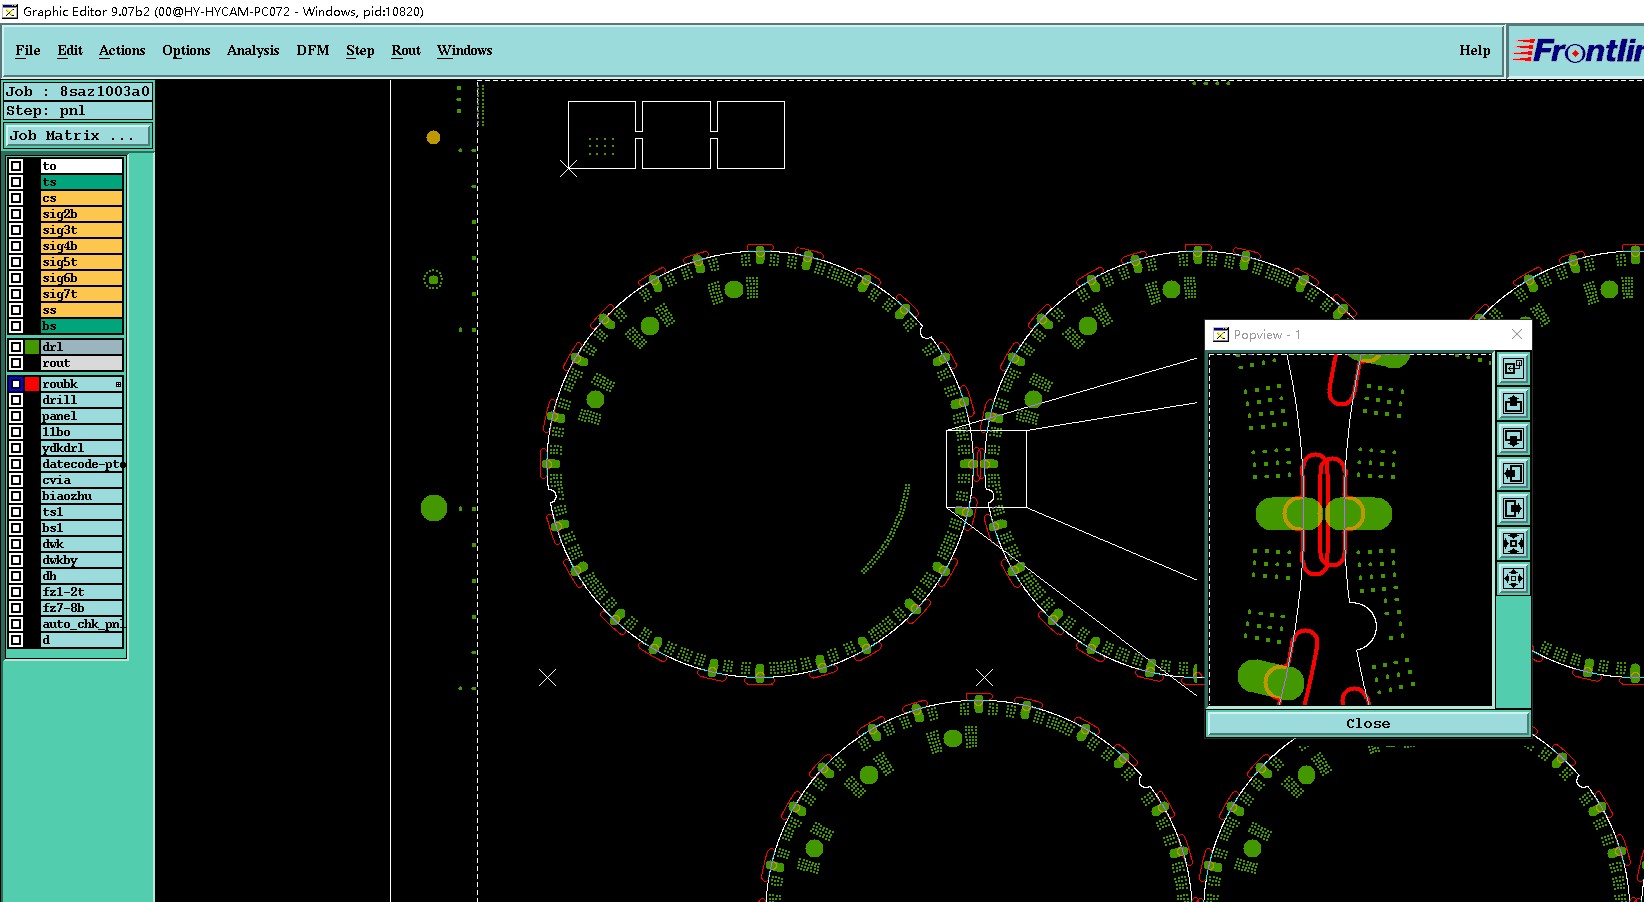Select the 11bo layer name
1644x902 pixels.
click(81, 432)
